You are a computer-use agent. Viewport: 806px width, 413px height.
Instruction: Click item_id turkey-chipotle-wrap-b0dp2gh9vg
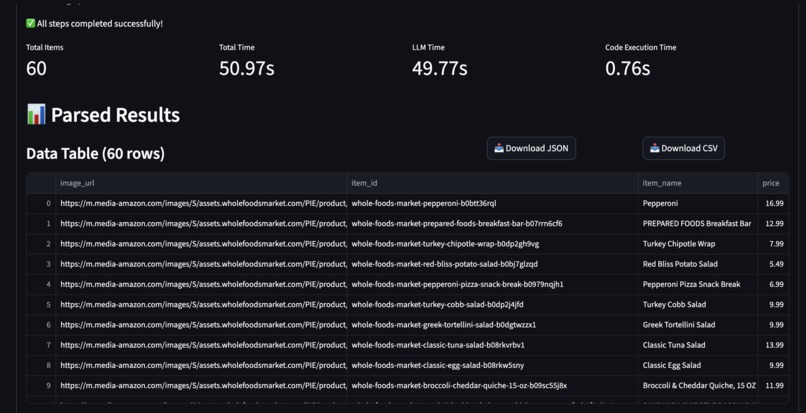click(492, 244)
